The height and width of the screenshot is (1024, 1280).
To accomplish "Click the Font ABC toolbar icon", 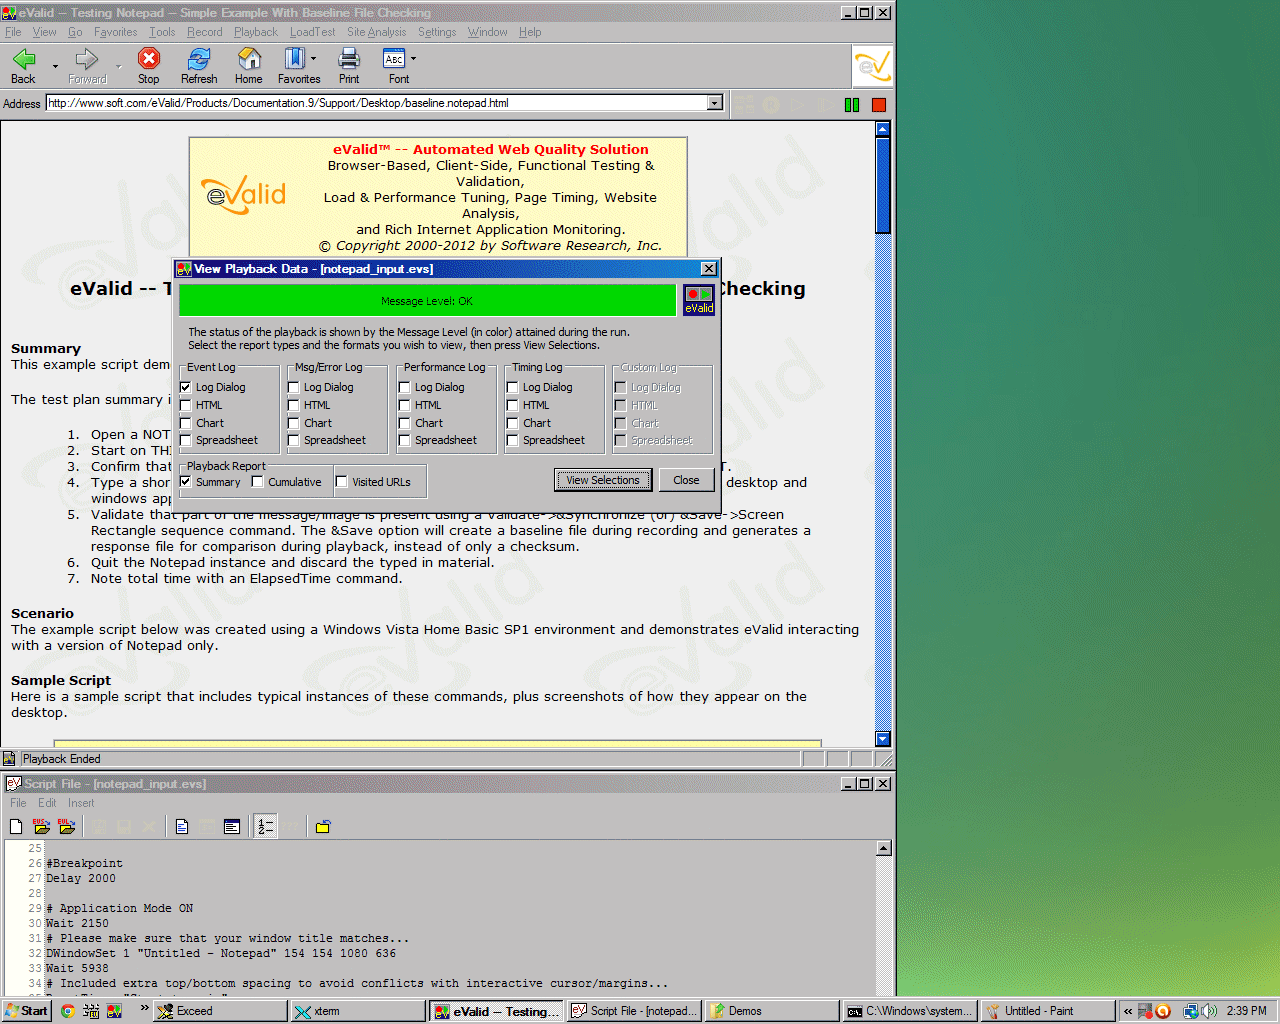I will pyautogui.click(x=395, y=59).
